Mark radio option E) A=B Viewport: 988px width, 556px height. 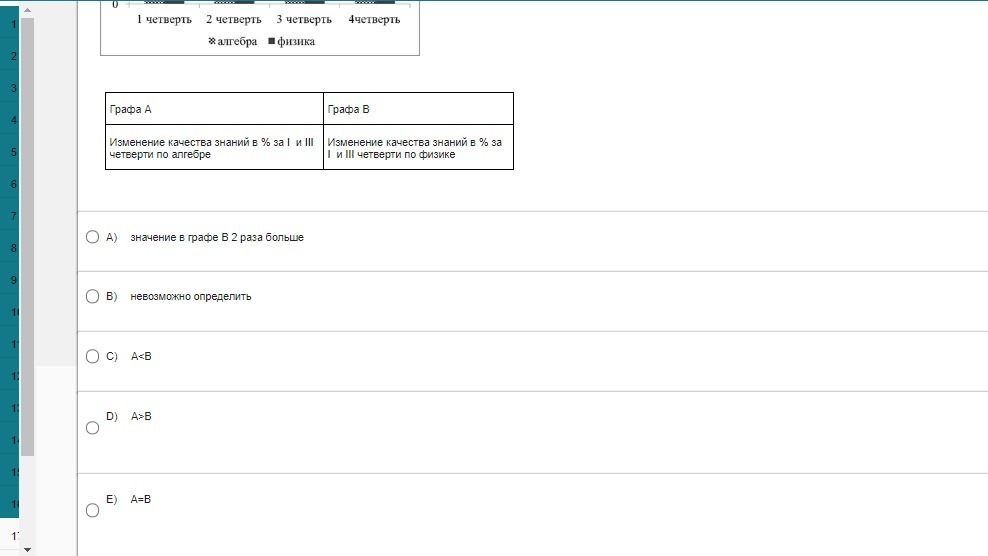(x=92, y=510)
